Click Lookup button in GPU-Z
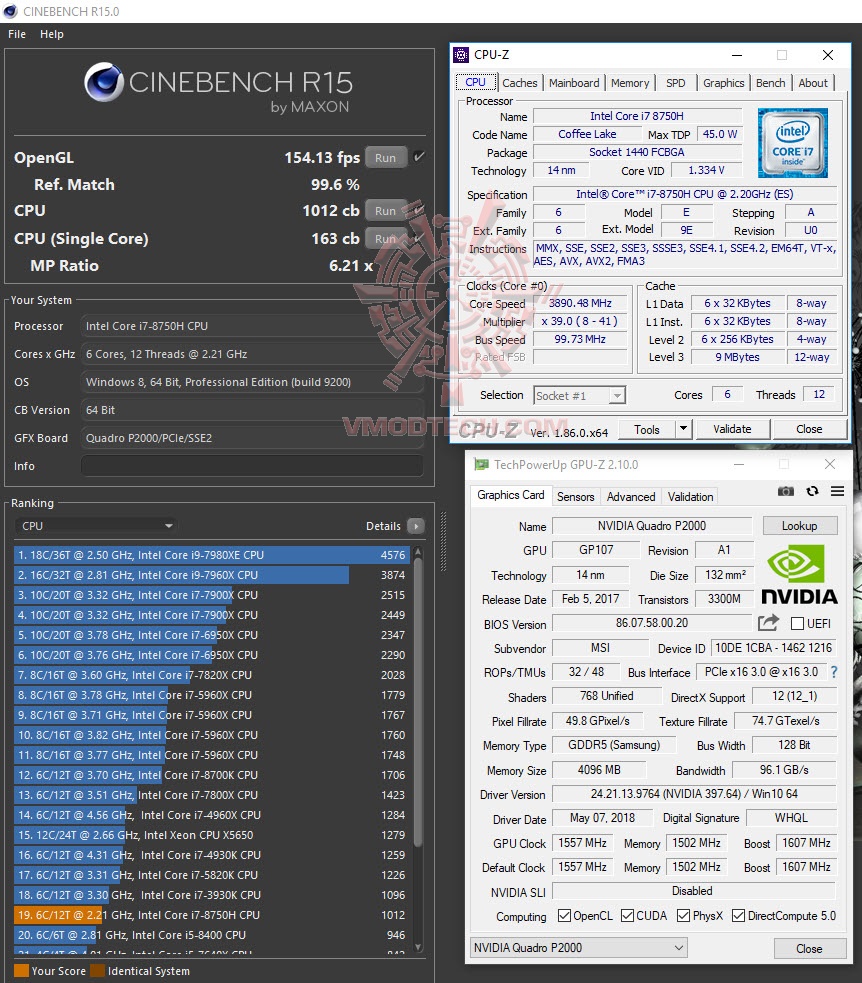 click(799, 525)
